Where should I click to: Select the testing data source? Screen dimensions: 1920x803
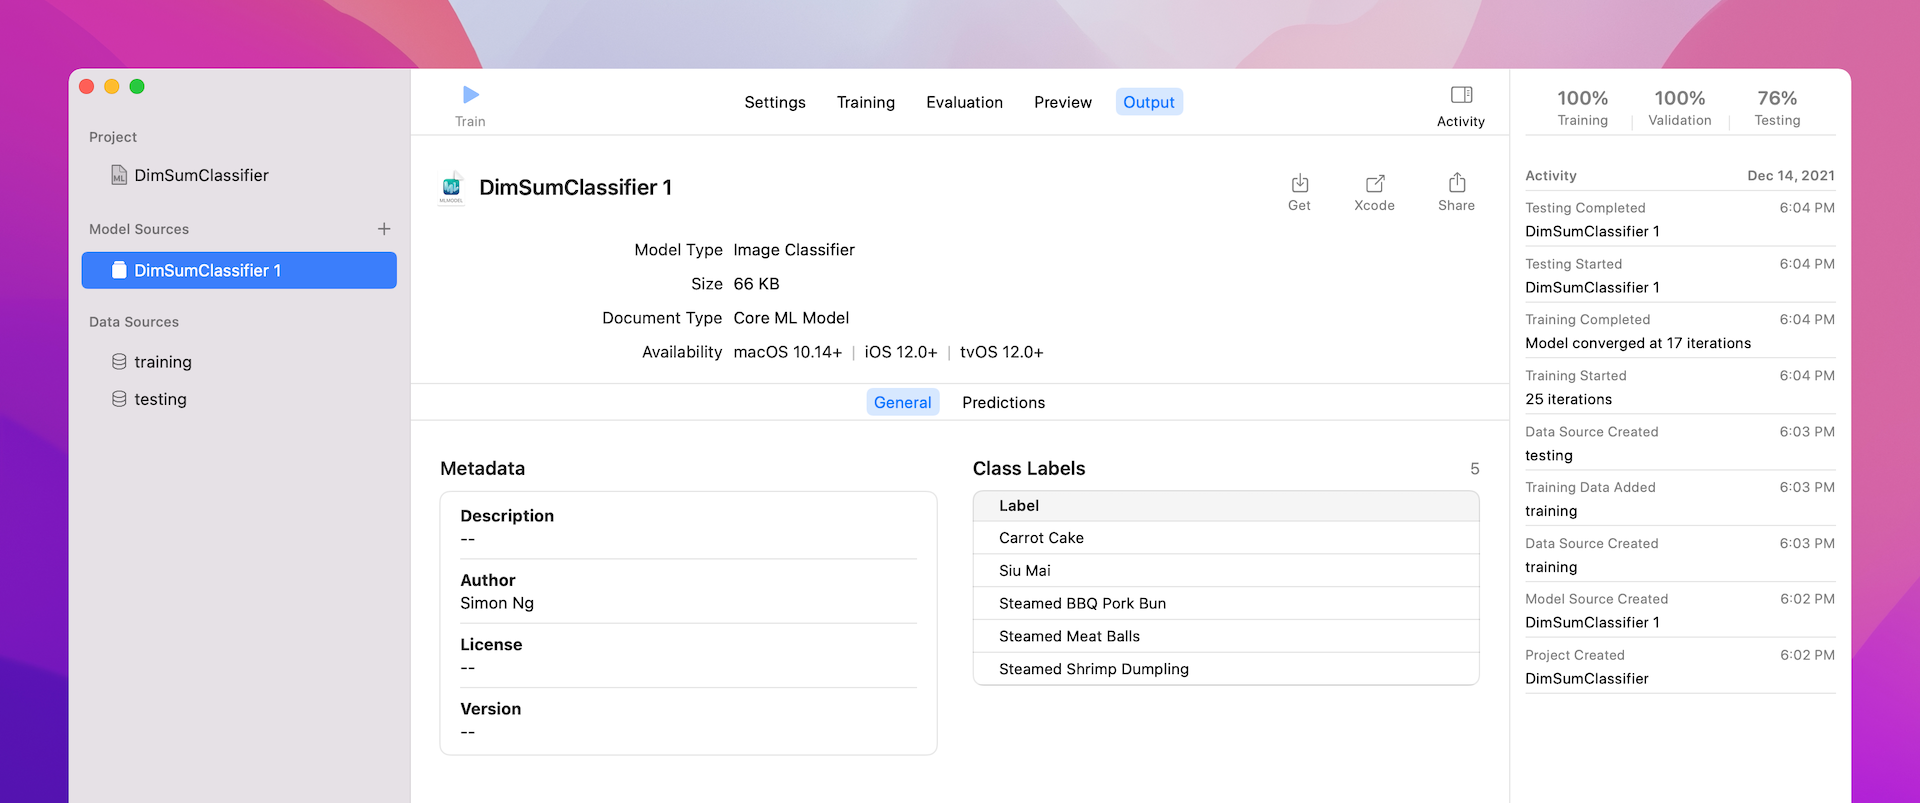tap(160, 399)
